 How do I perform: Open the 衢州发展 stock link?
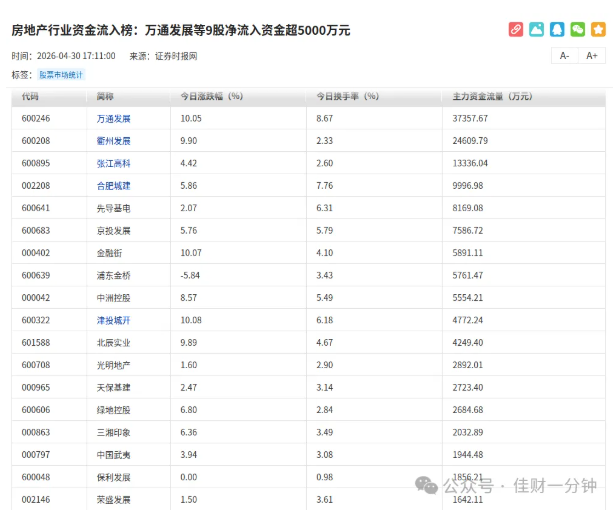coord(113,141)
